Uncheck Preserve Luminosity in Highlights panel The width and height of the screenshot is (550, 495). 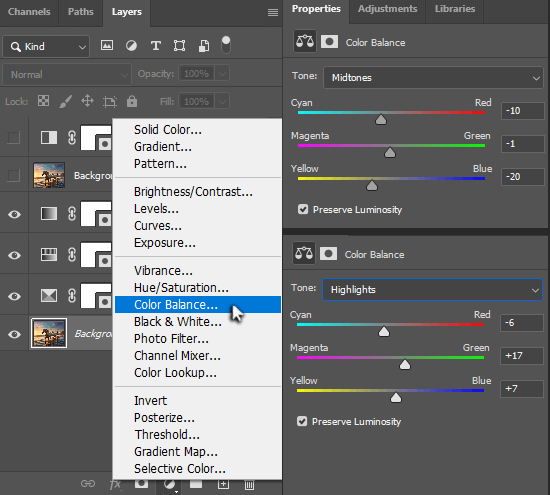302,421
